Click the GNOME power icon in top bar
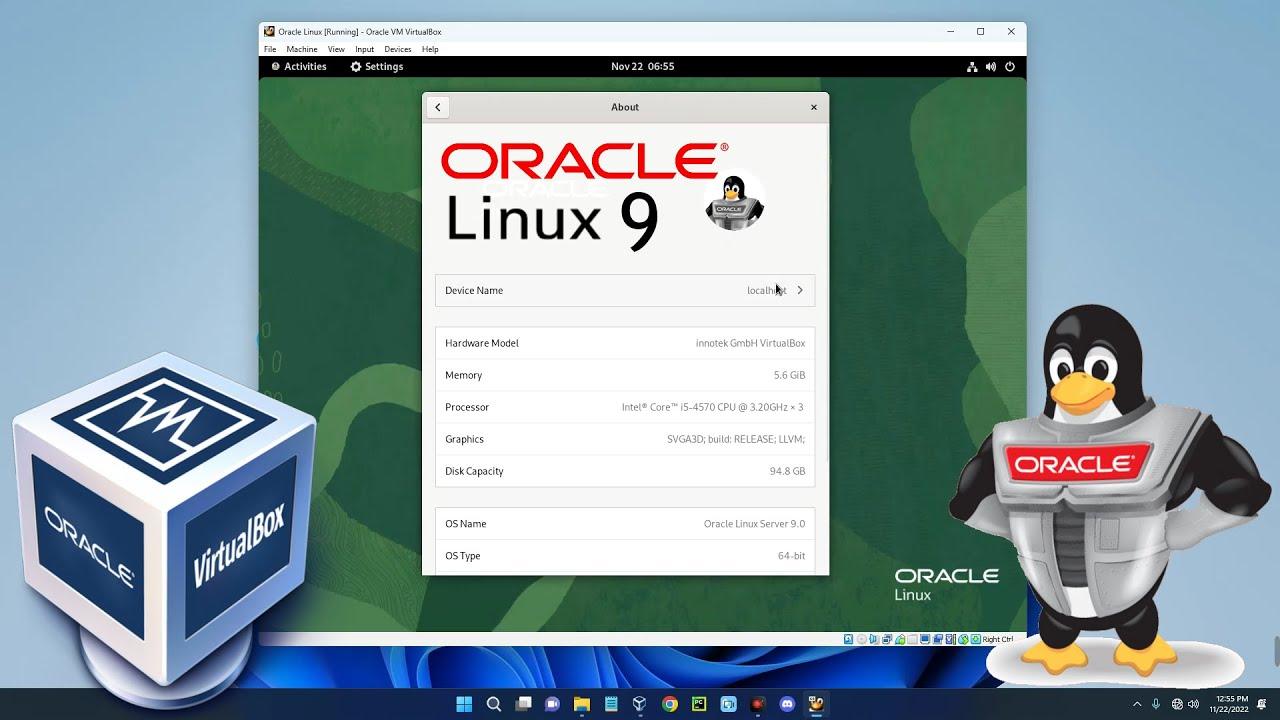This screenshot has width=1280, height=720. tap(1010, 67)
